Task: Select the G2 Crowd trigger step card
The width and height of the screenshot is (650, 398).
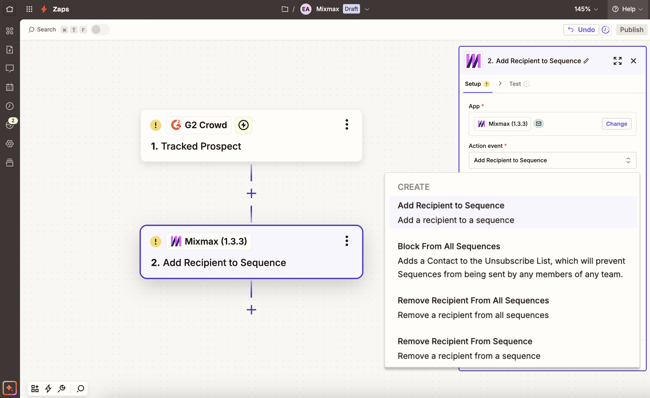Action: [x=251, y=136]
